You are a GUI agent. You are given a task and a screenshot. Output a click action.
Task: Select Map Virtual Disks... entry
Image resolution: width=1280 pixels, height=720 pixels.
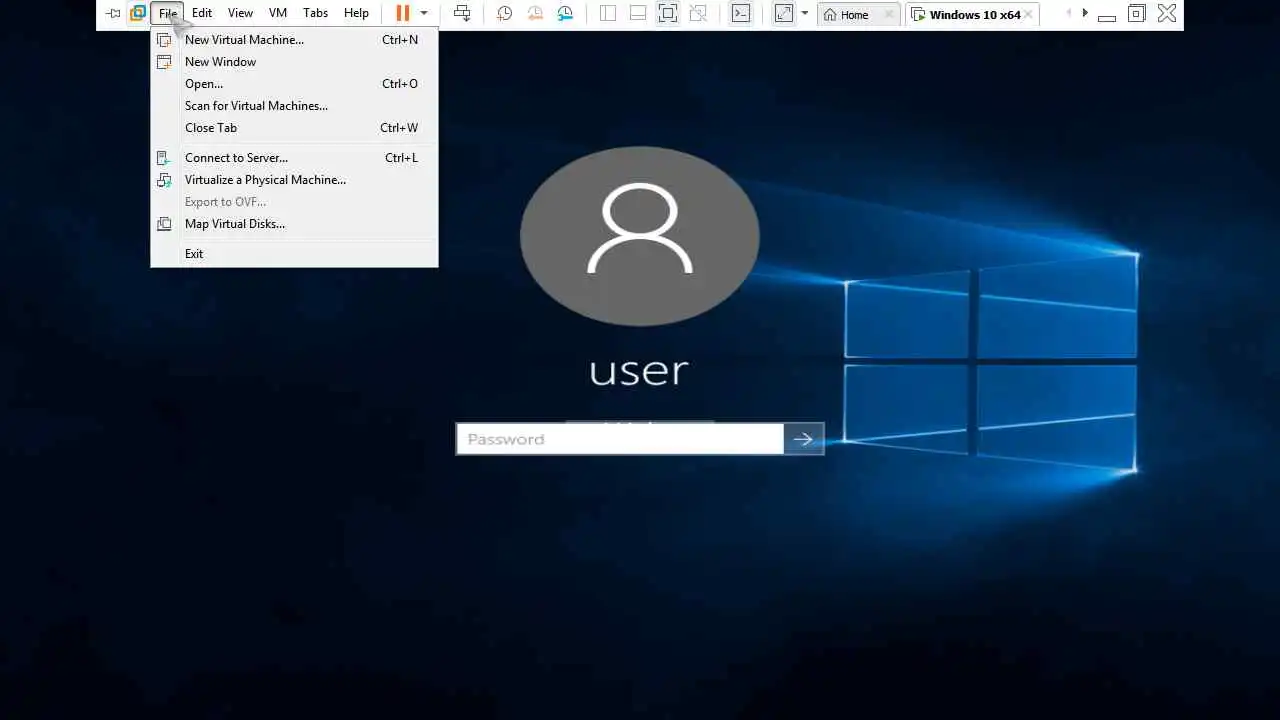[x=294, y=224]
